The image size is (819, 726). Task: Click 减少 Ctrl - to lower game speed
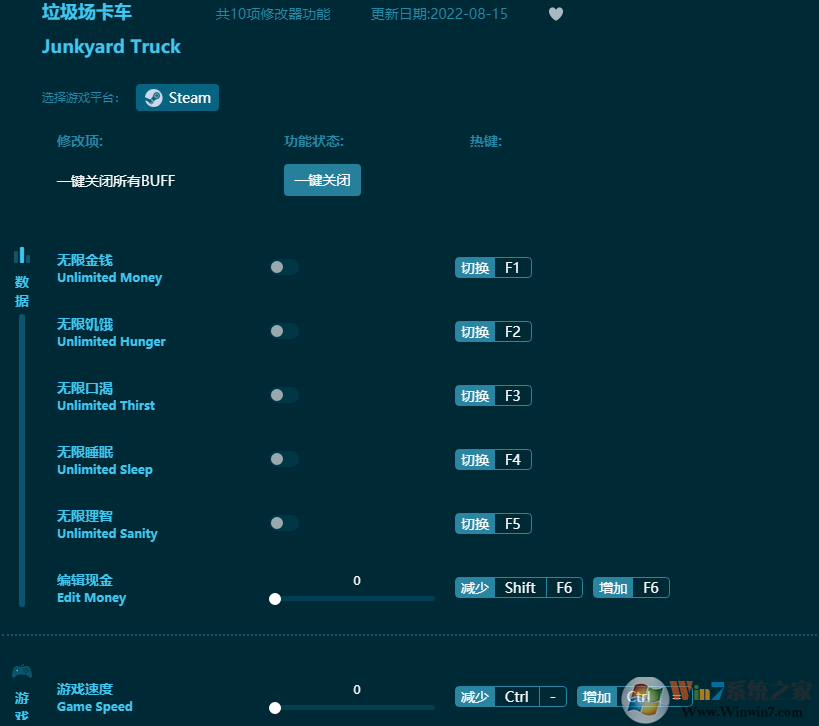pos(510,696)
